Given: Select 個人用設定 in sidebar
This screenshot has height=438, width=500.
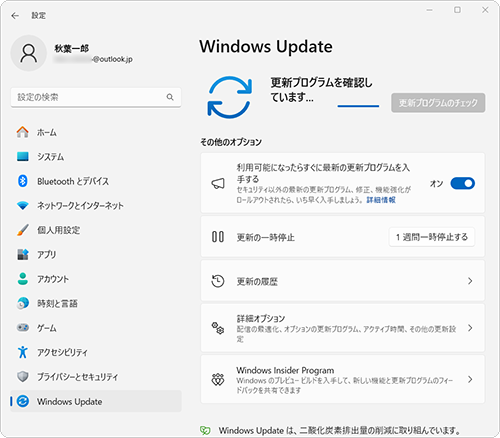Looking at the screenshot, I should 96,230.
